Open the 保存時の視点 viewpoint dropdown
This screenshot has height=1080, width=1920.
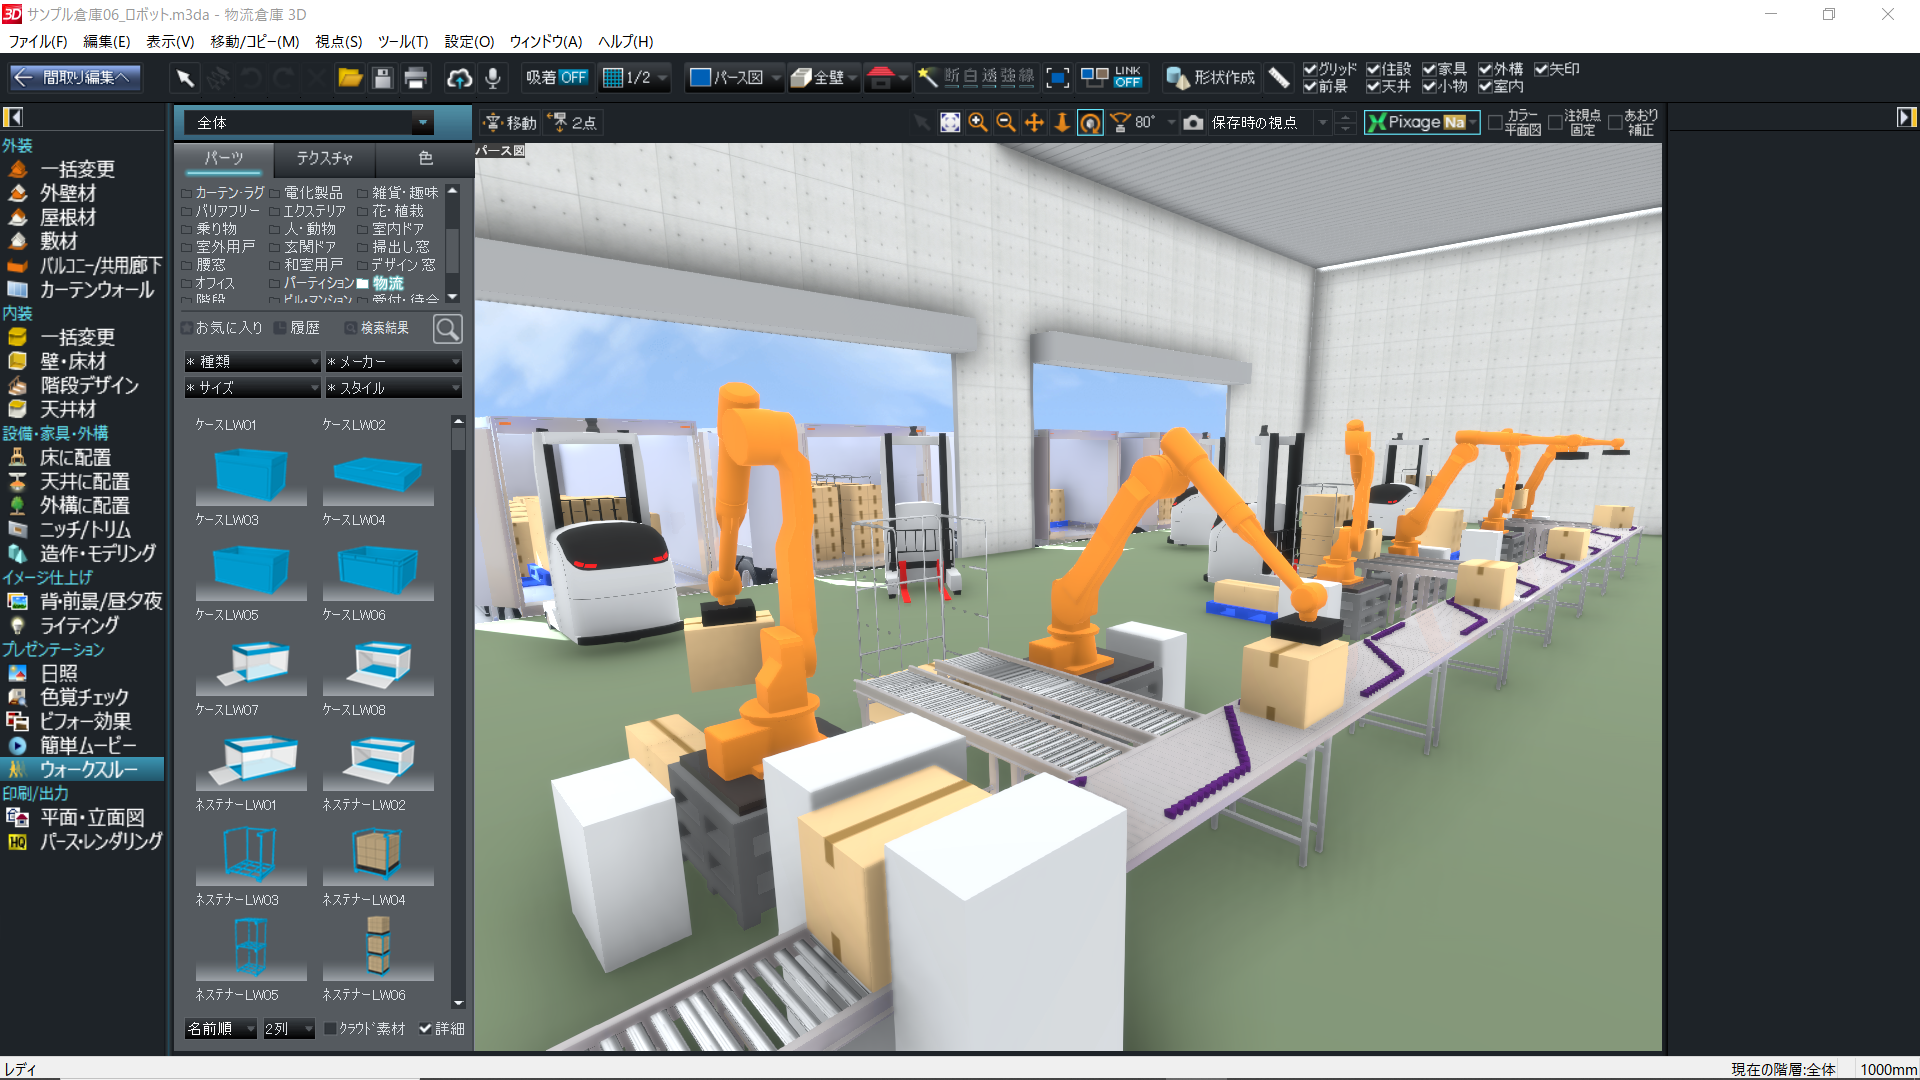[1322, 122]
